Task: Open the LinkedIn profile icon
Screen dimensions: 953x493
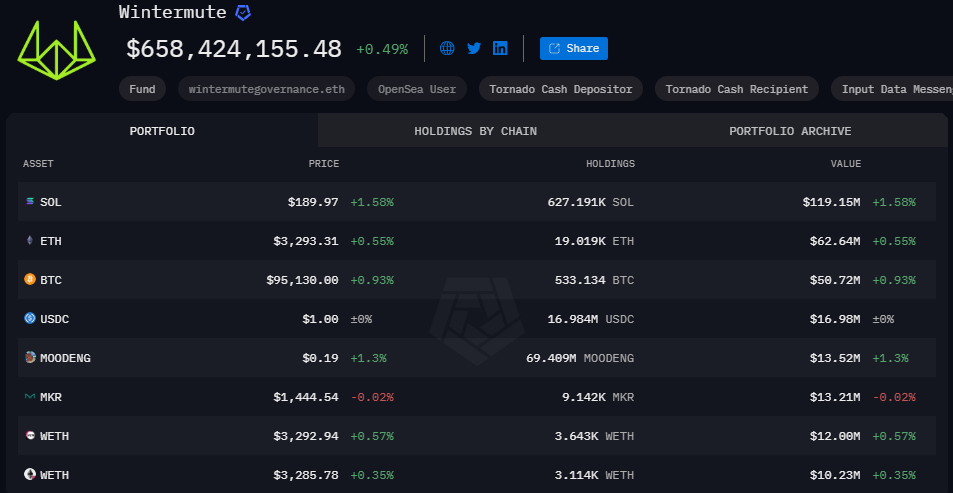Action: 500,49
